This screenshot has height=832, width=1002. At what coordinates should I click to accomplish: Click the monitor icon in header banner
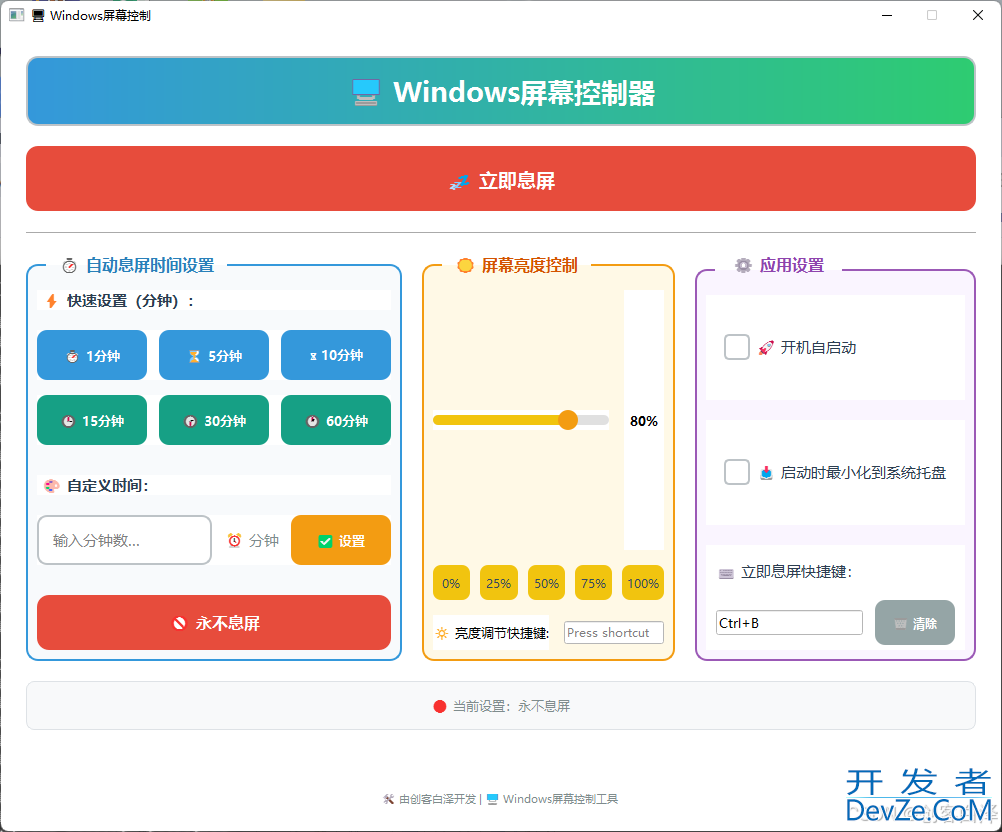pyautogui.click(x=366, y=92)
